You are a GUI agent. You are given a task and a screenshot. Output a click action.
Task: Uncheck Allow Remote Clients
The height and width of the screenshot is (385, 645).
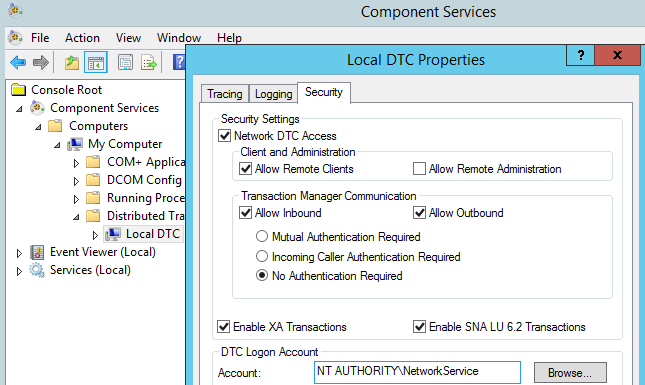tap(246, 169)
